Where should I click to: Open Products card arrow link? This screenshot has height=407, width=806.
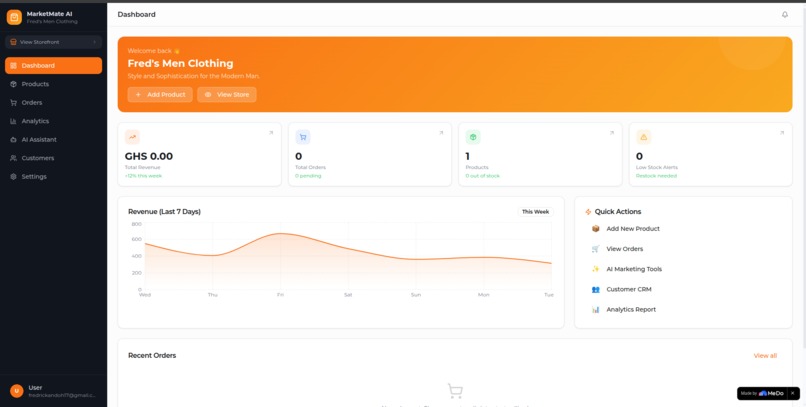tap(612, 133)
